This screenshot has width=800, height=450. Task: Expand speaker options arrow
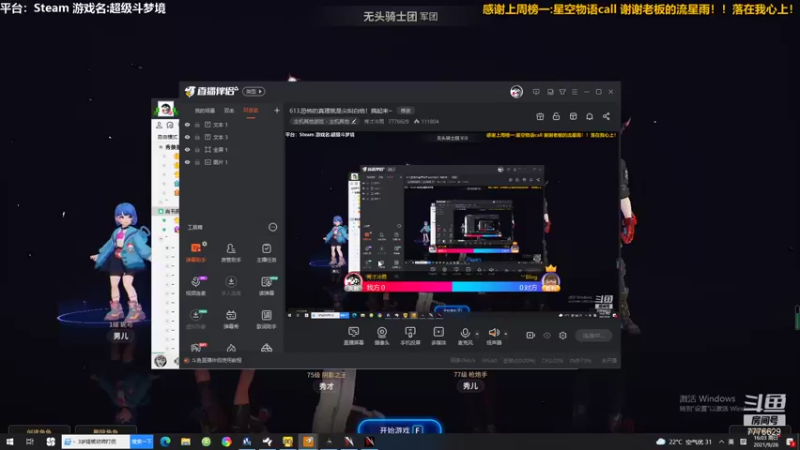506,334
